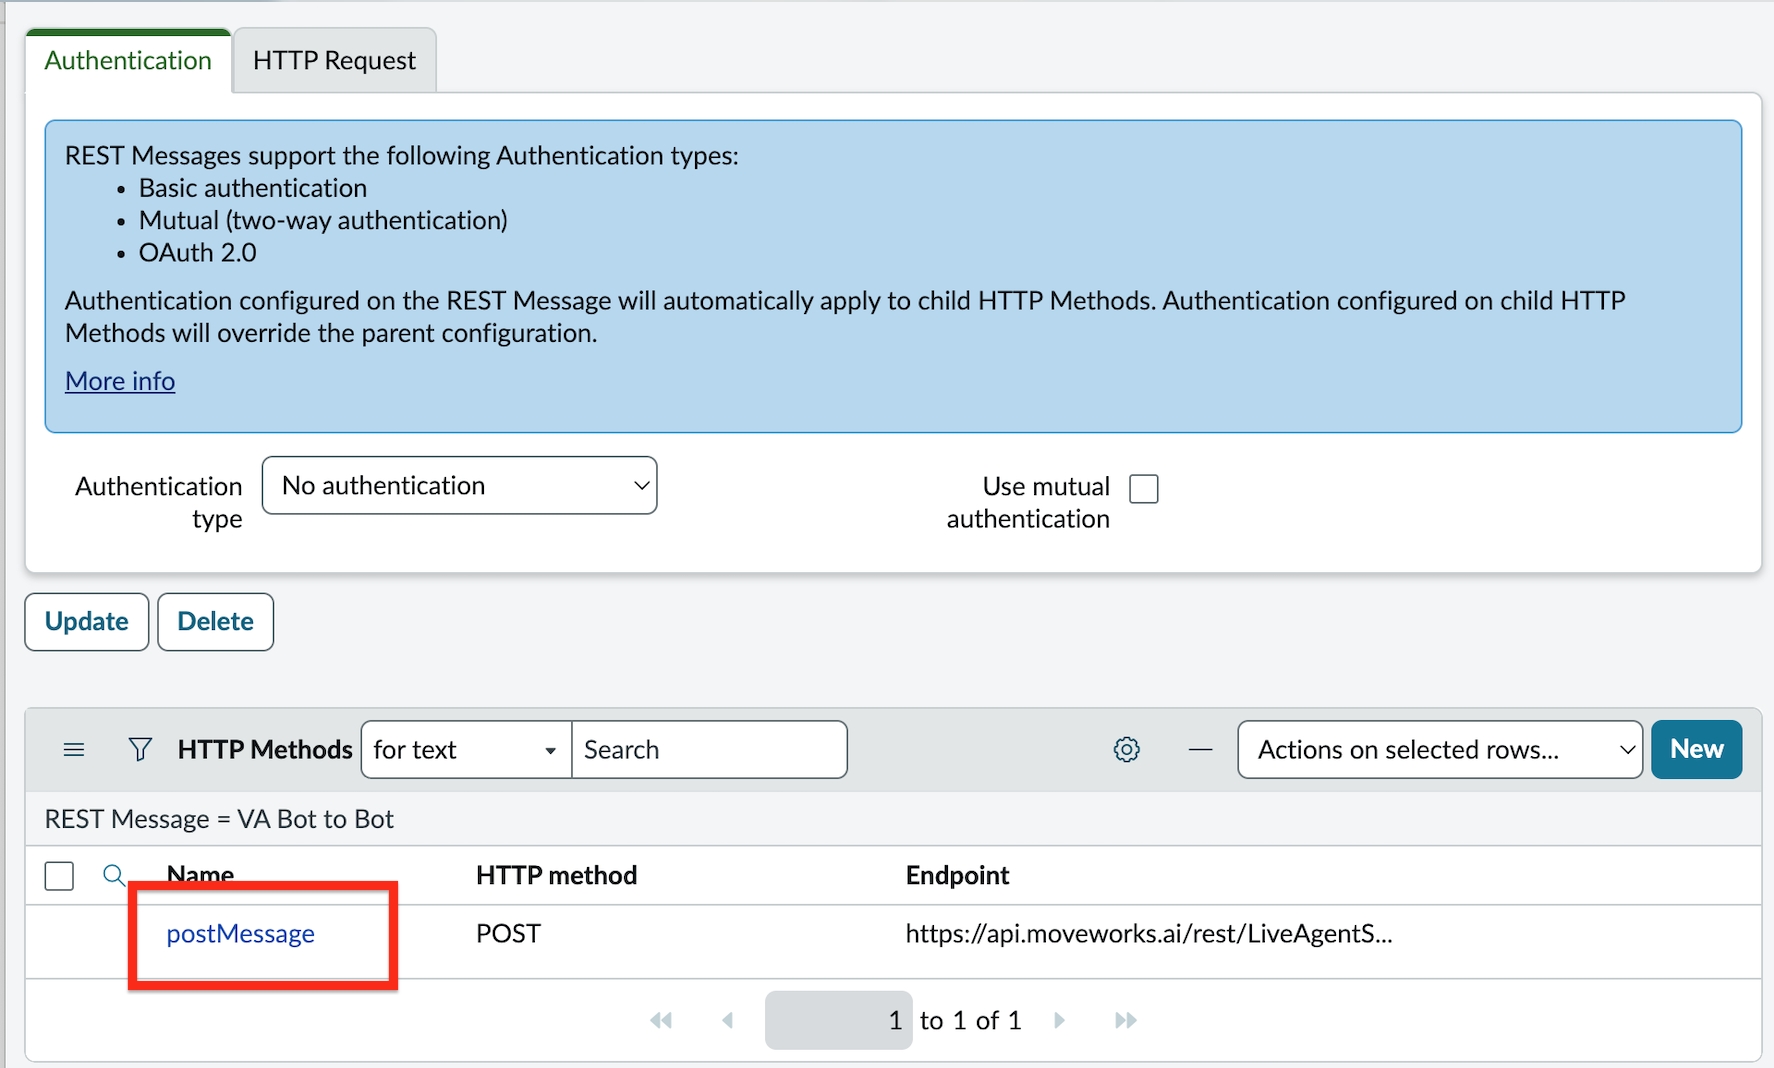Open the Authentication type dropdown
The width and height of the screenshot is (1774, 1068).
(459, 486)
